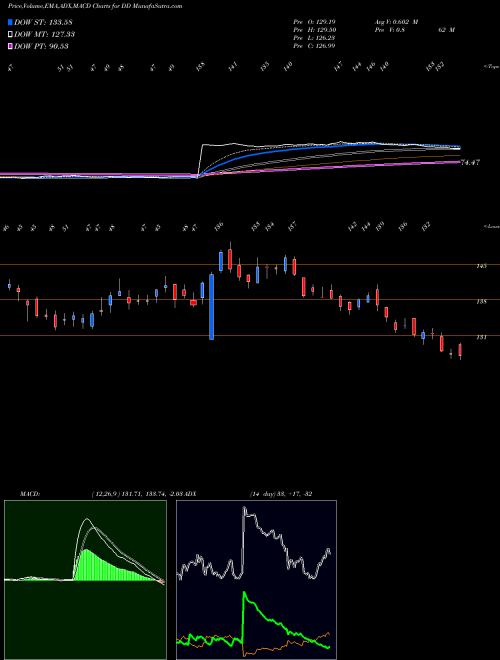The image size is (500, 660).
Task: Open the ADX indicator chart panel
Action: pyautogui.click(x=256, y=580)
